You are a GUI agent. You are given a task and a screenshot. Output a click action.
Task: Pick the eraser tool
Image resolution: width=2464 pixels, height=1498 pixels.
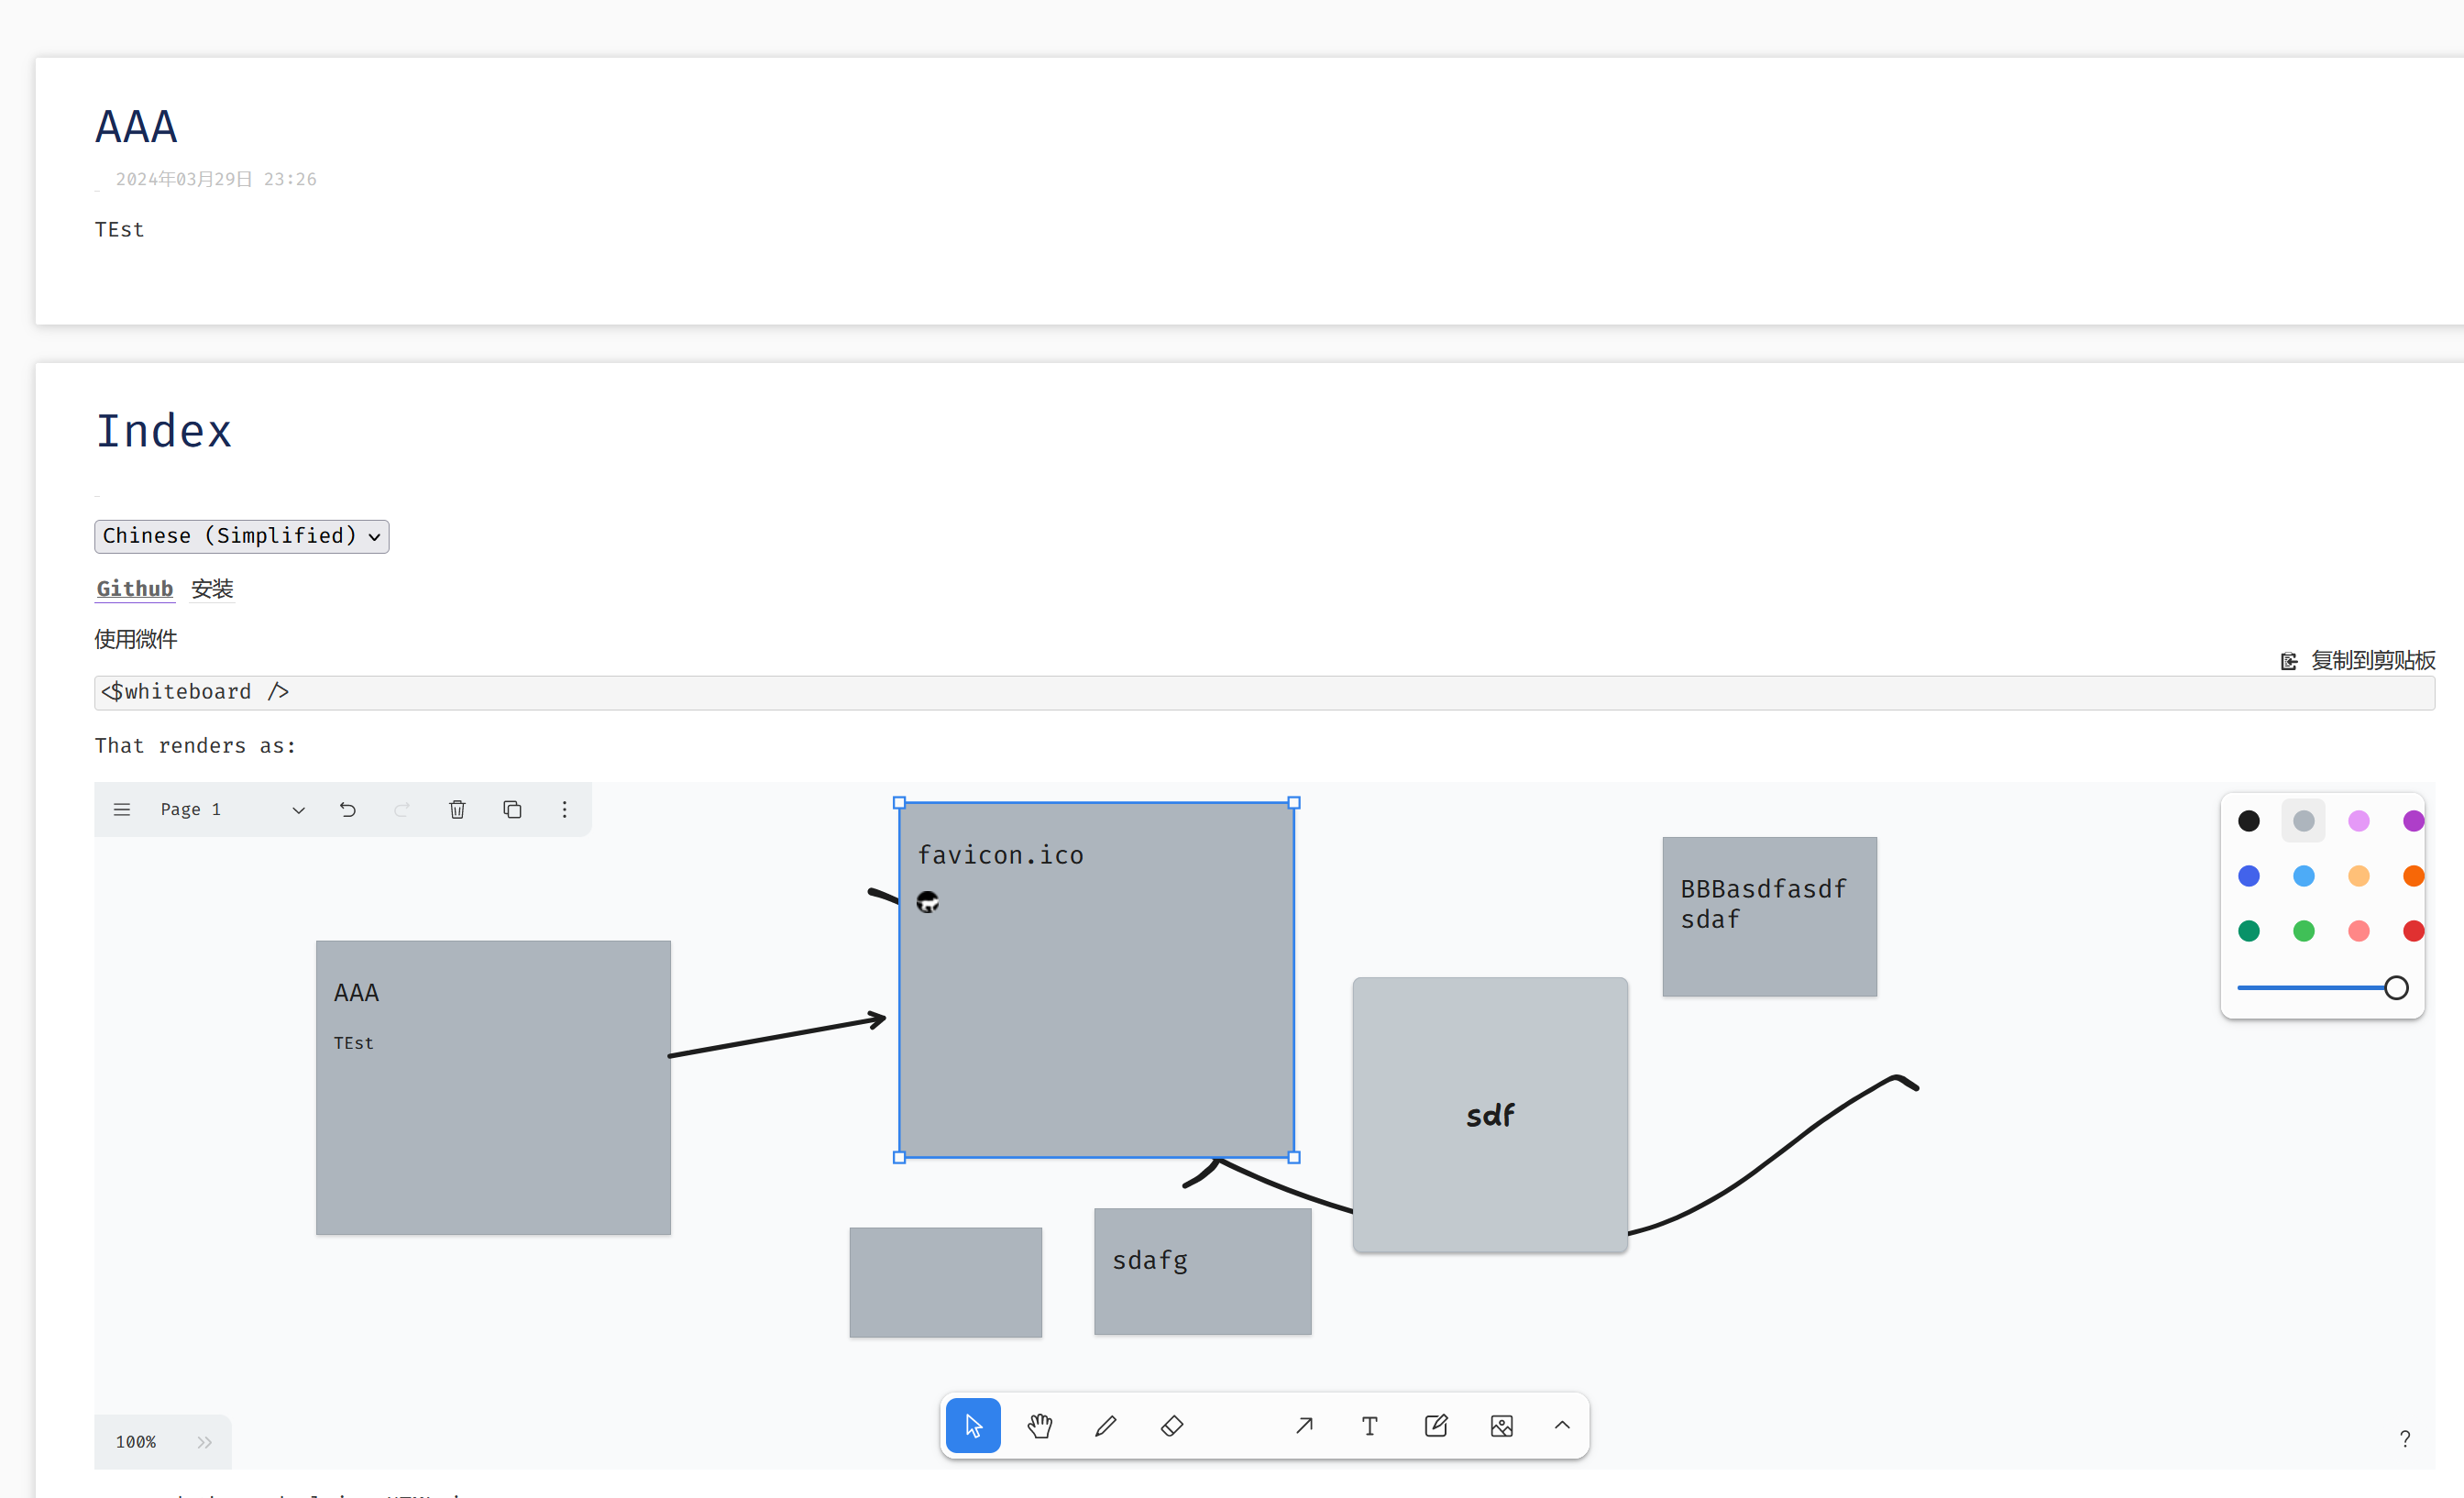coord(1171,1425)
